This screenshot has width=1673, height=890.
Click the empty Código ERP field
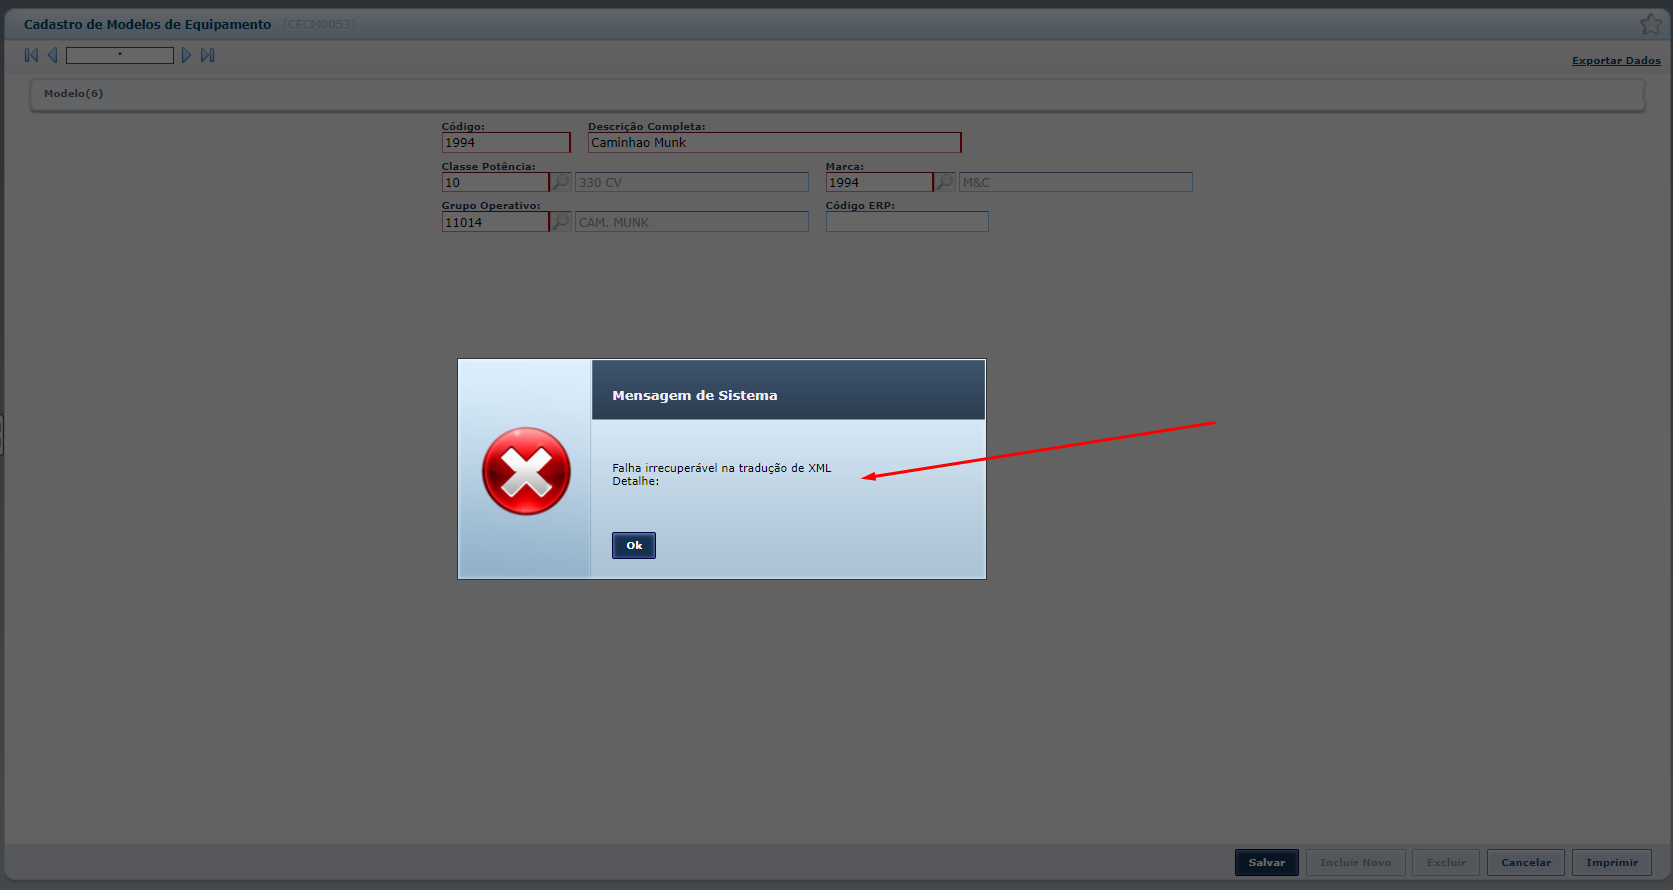coord(907,222)
